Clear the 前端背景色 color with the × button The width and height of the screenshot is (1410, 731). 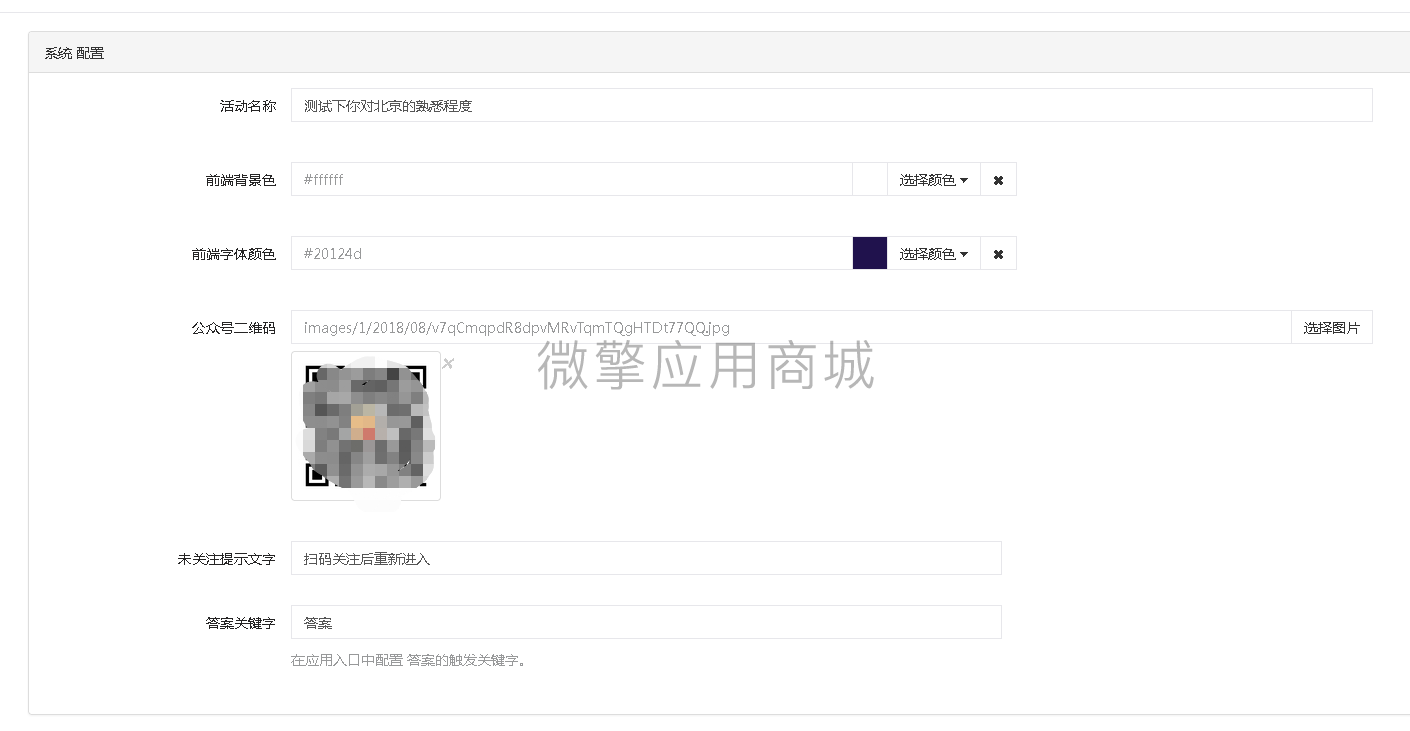click(998, 180)
